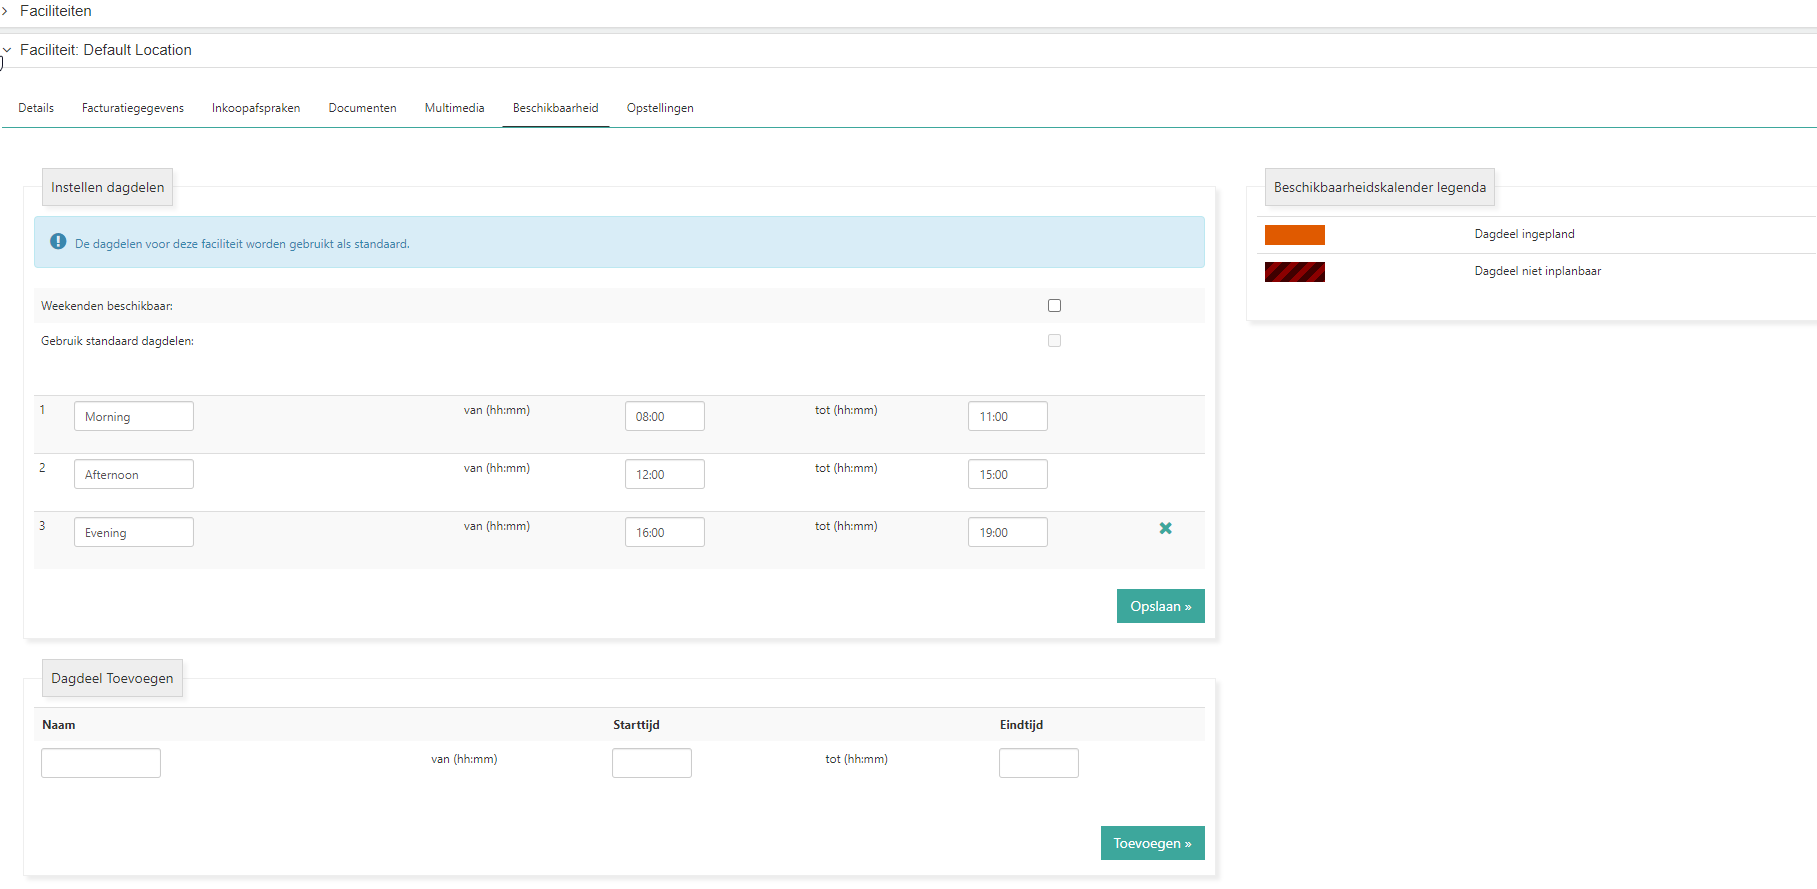Toggle Gebruik standaard dagdelen checkbox
1817x889 pixels.
point(1054,341)
